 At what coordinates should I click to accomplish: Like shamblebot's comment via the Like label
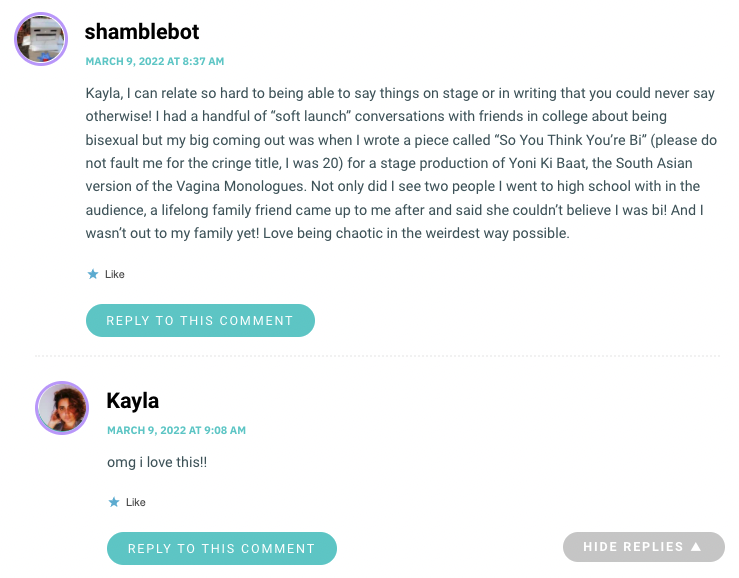[x=115, y=274]
